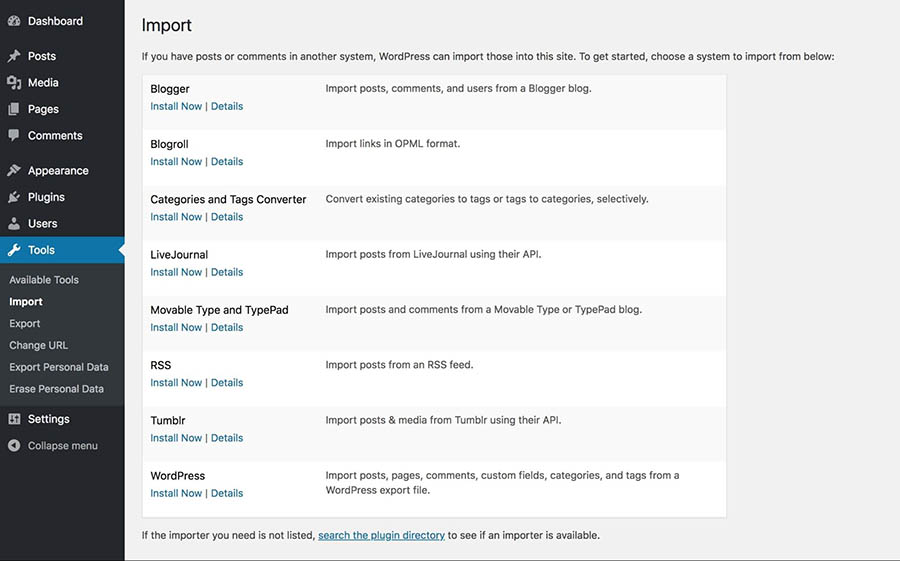Follow the search the plugin directory link
This screenshot has height=561, width=900.
pos(381,535)
